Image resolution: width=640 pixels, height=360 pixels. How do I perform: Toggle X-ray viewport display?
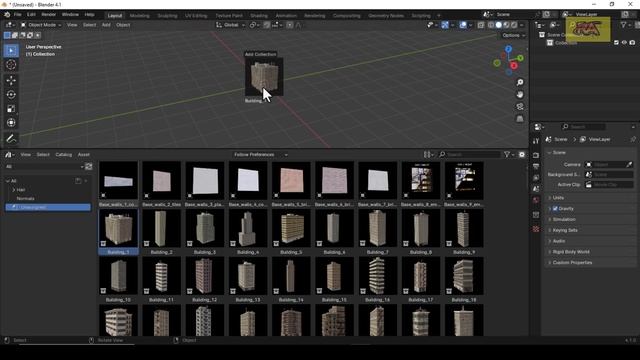point(481,25)
